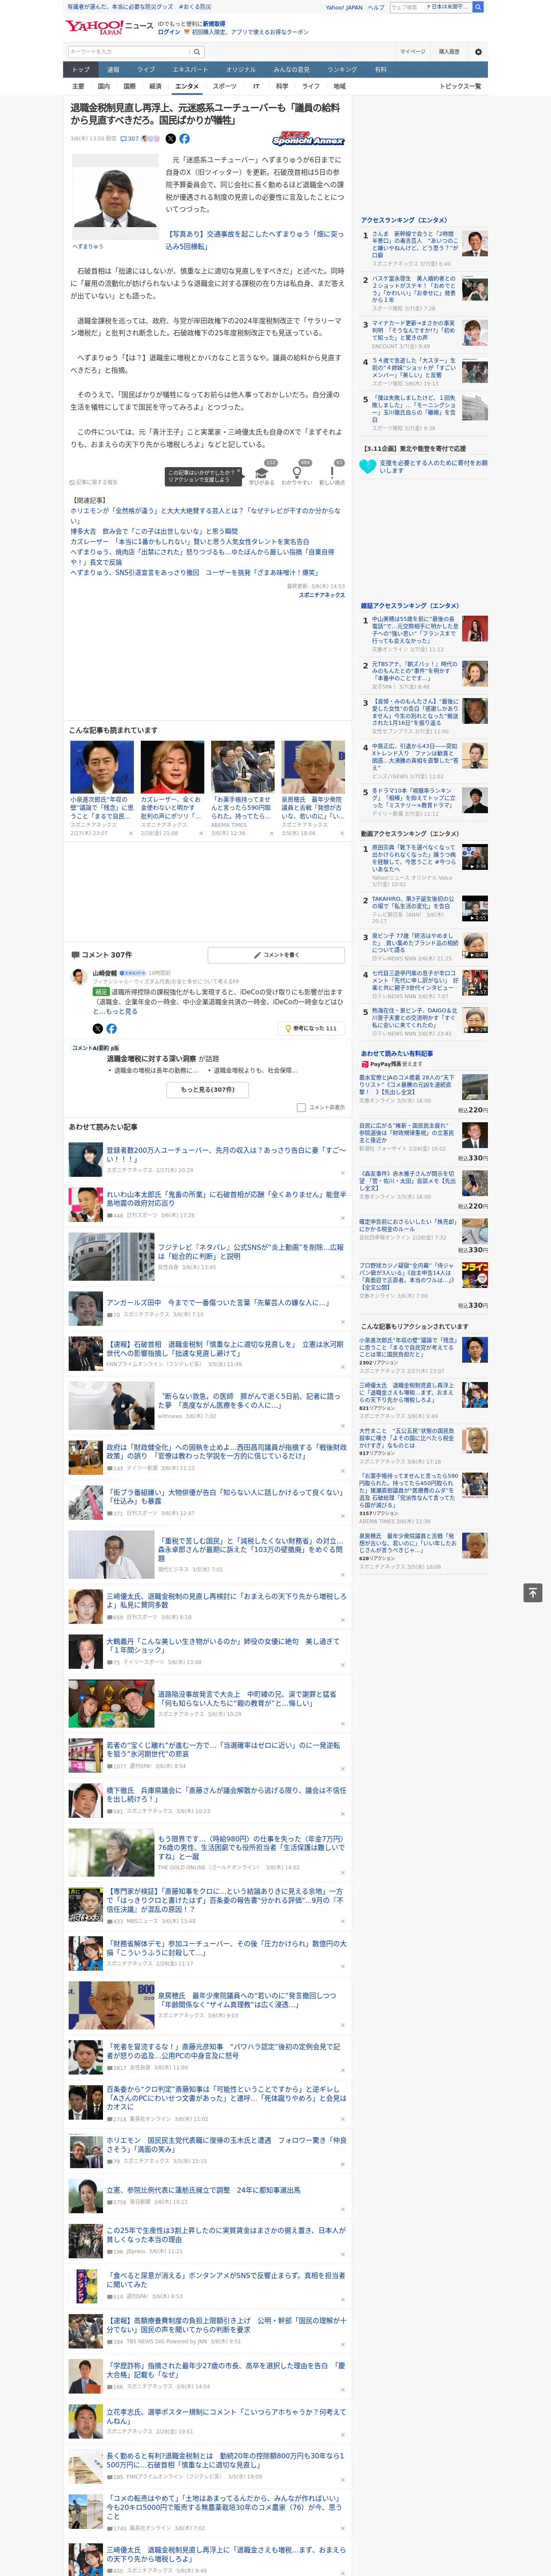Click the へずまりゅう portrait photo
This screenshot has width=551, height=2576.
coord(114,196)
